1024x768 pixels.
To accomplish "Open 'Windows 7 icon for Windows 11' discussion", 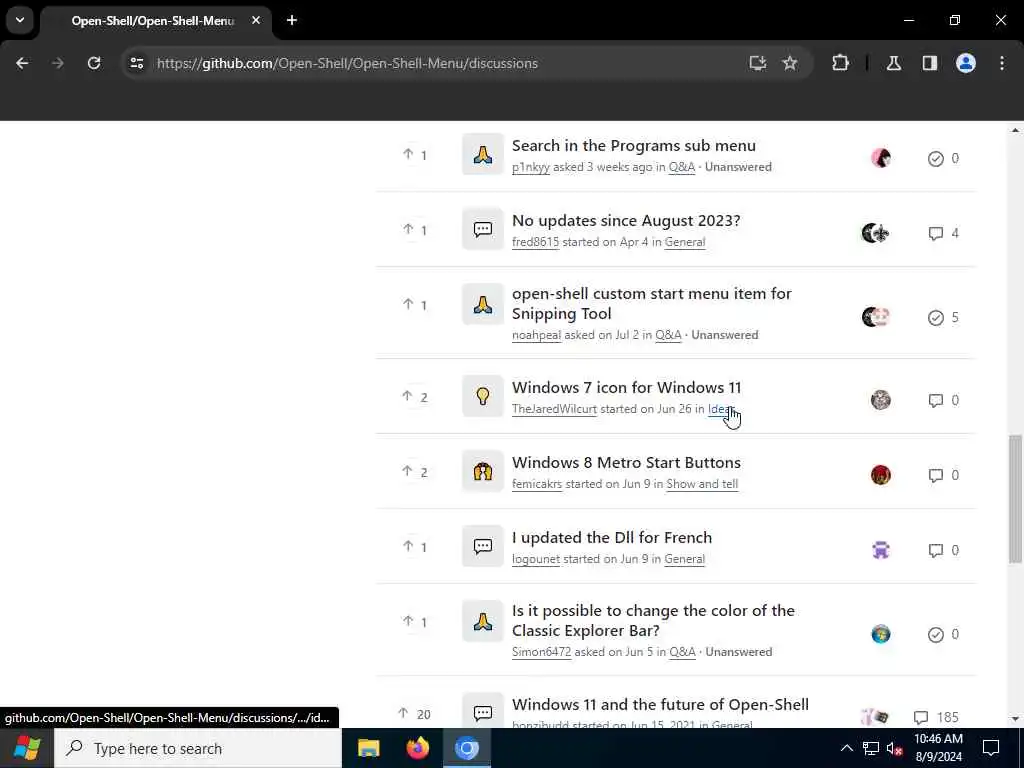I will (626, 387).
